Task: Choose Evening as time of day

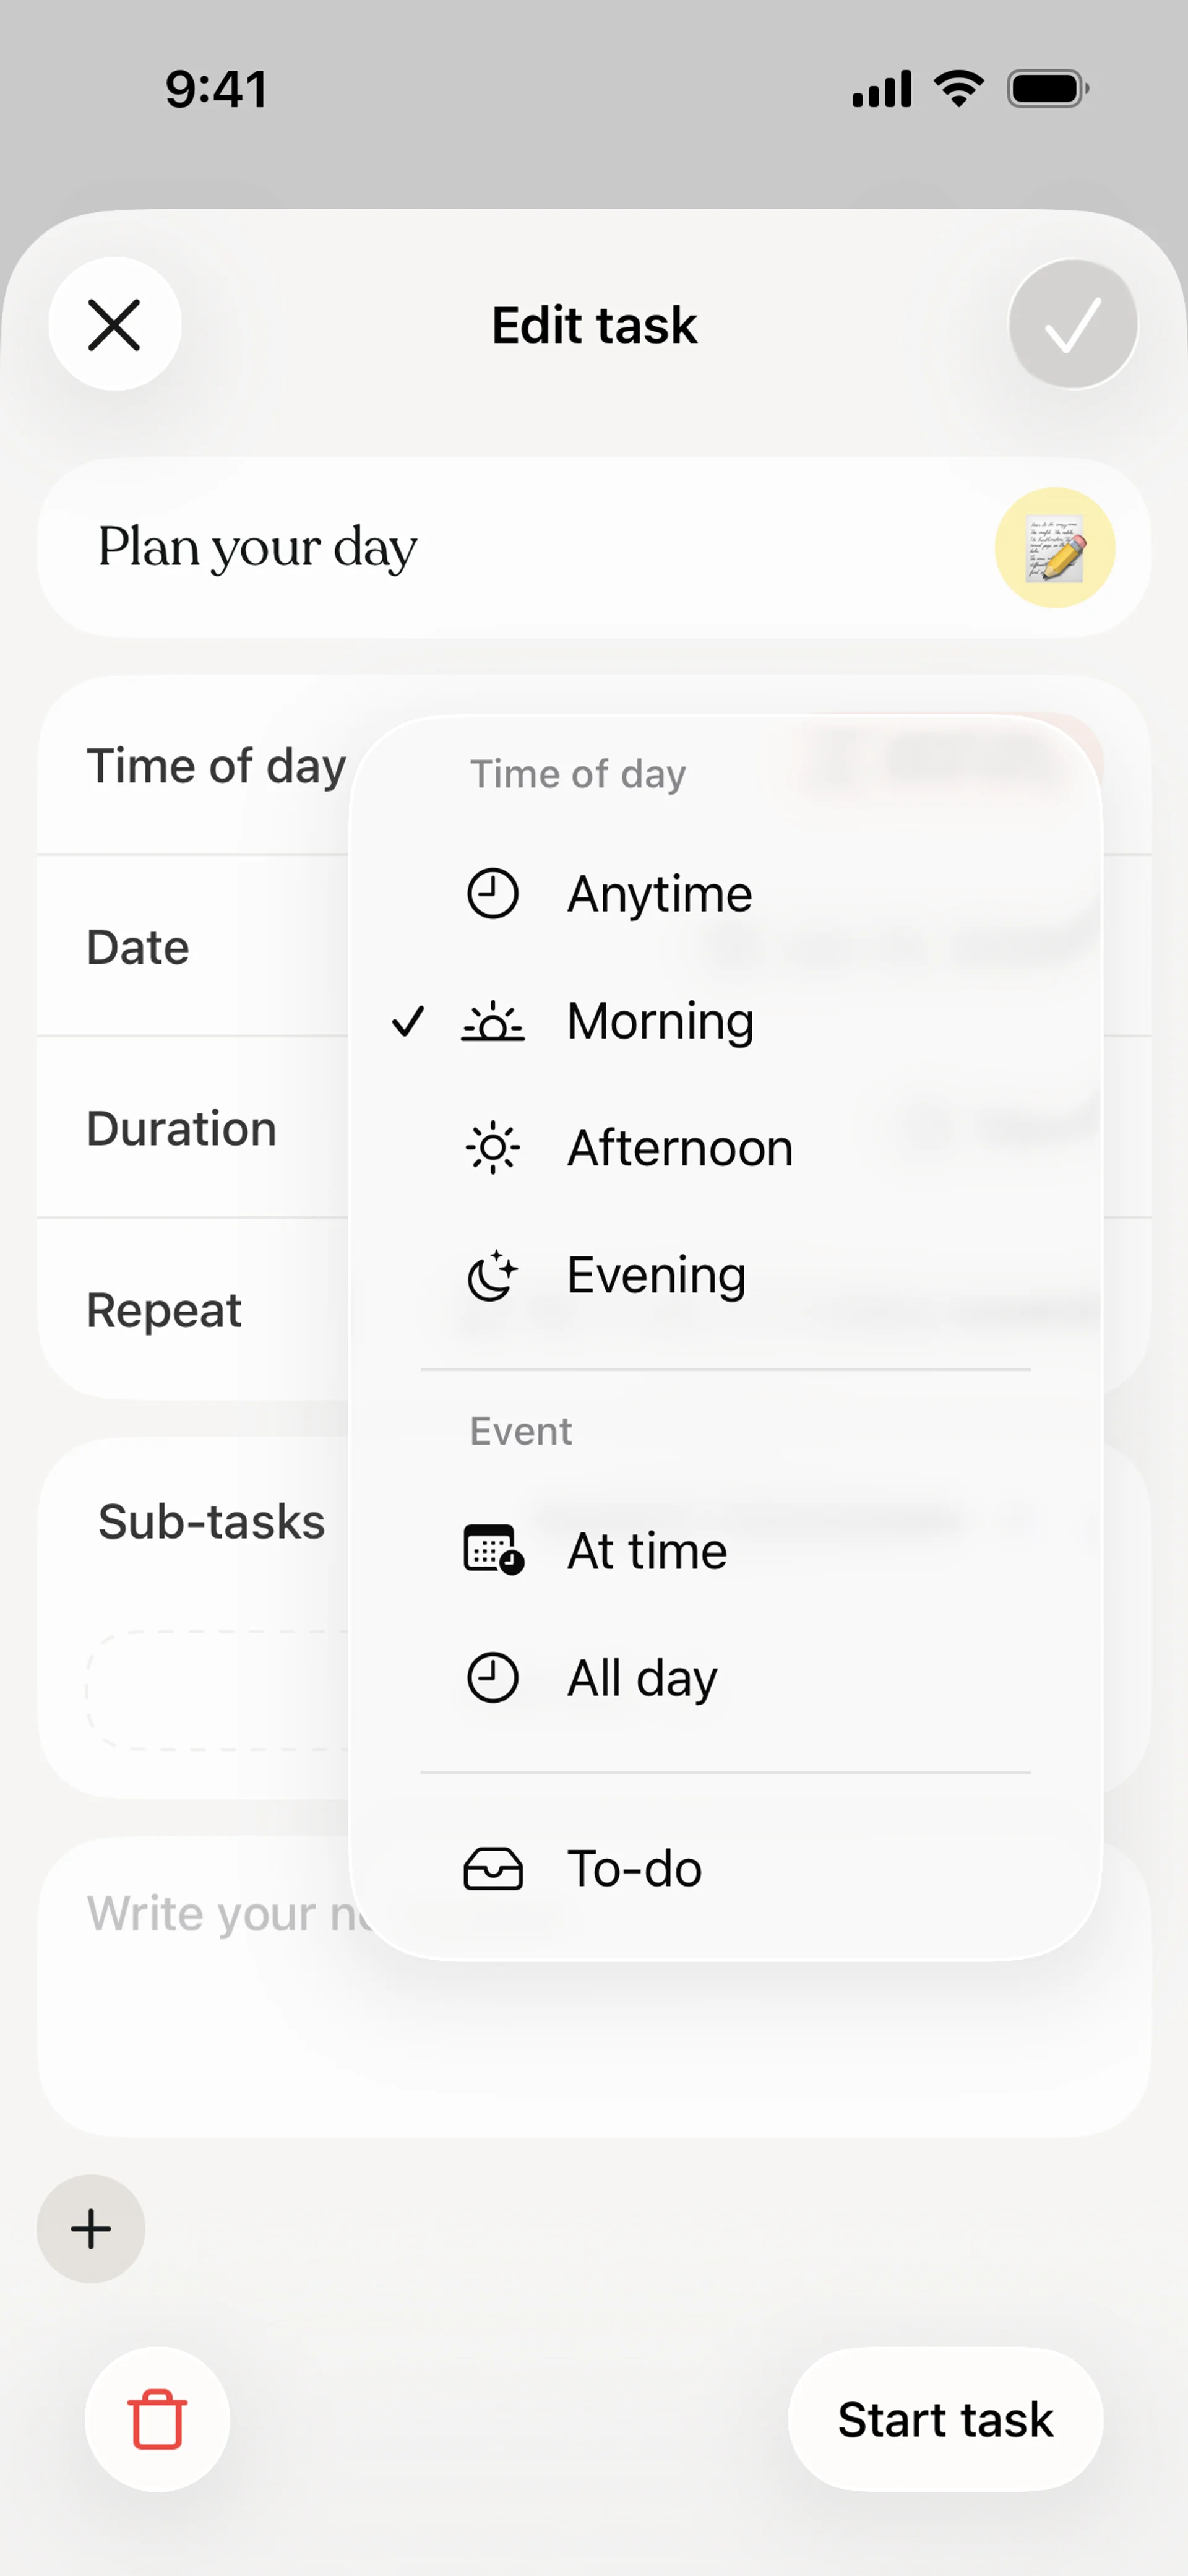Action: tap(725, 1275)
